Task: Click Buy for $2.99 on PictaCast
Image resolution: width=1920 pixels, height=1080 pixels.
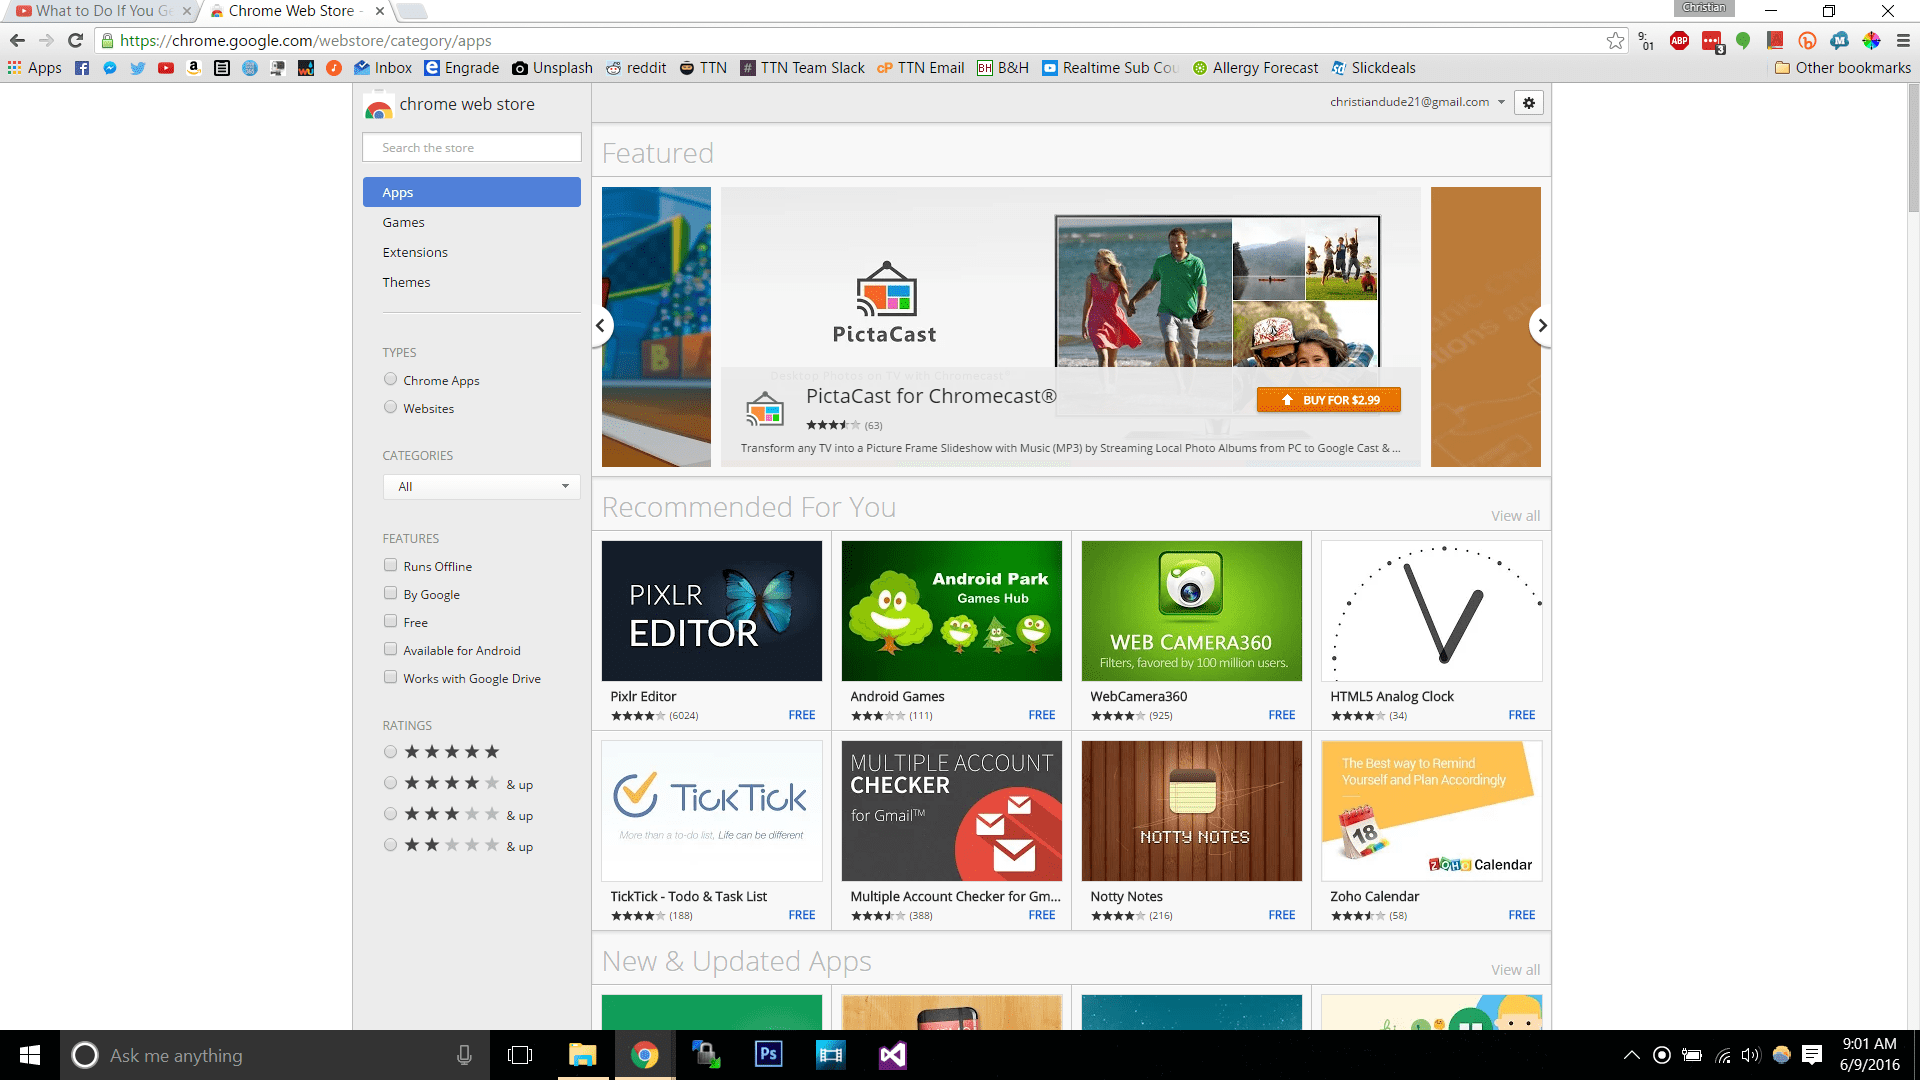Action: pyautogui.click(x=1328, y=399)
